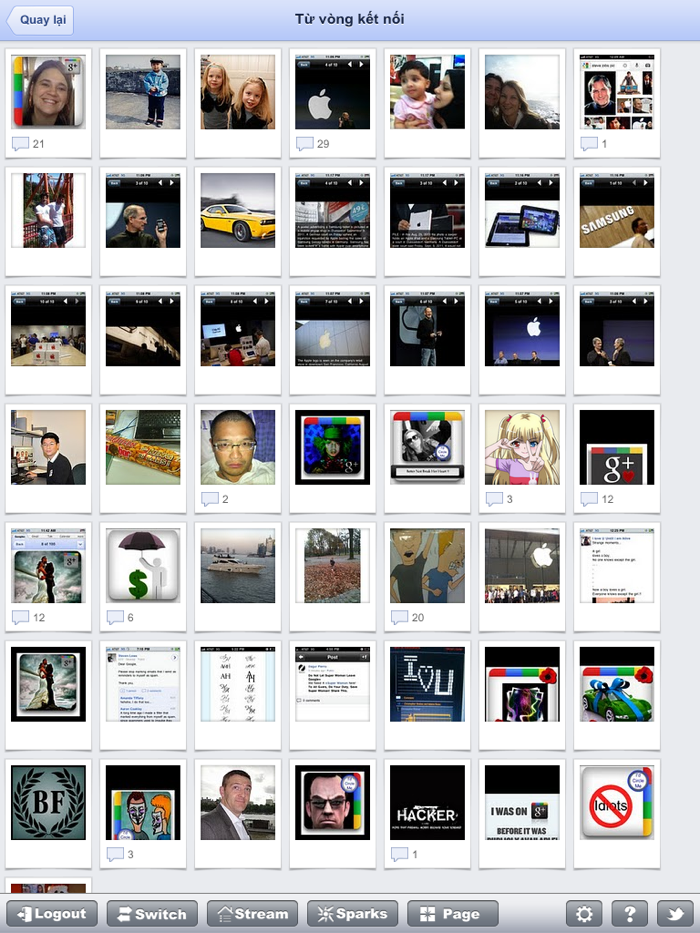Open man in grey suit photo
700x933 pixels.
(x=238, y=802)
